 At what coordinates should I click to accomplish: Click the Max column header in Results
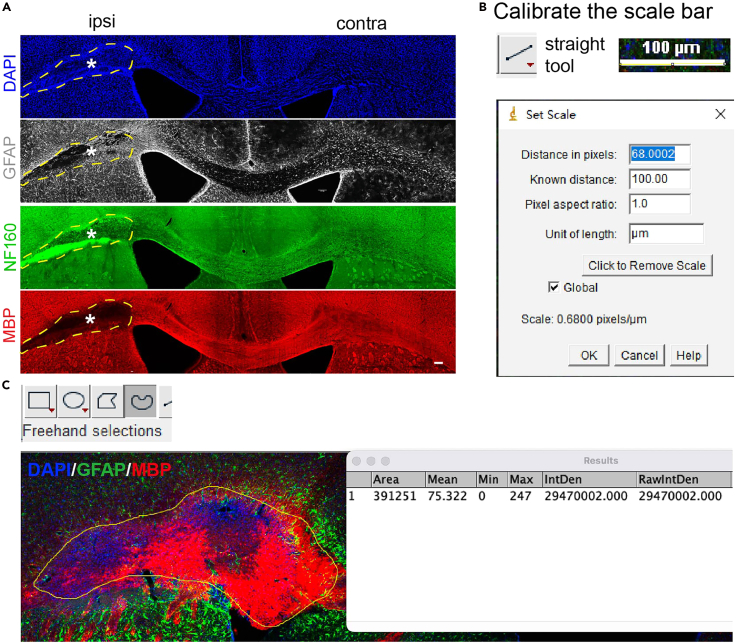525,479
